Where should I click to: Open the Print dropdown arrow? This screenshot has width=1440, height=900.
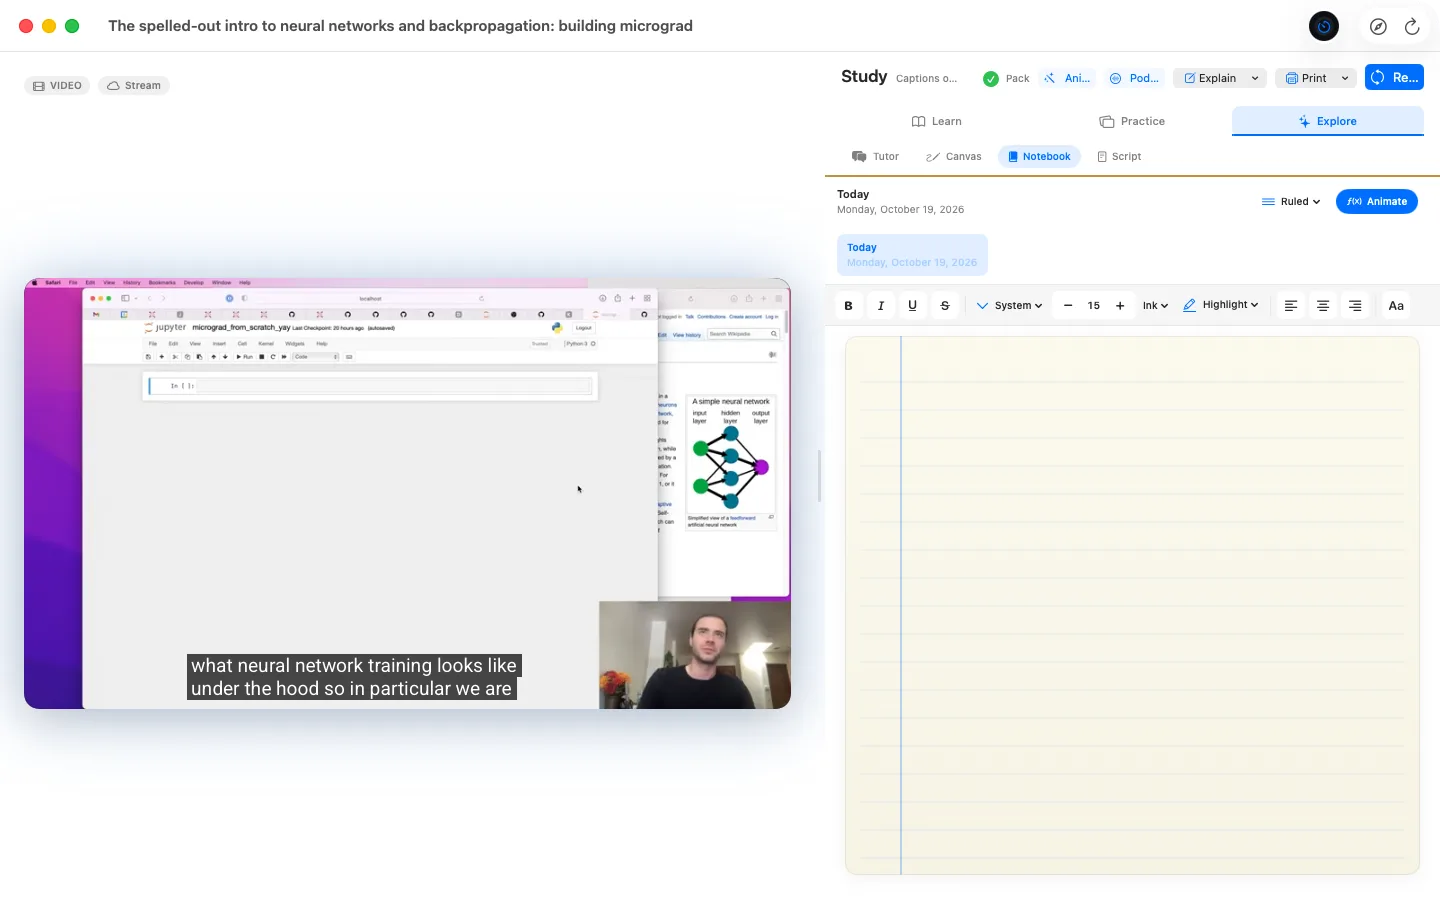click(x=1345, y=78)
